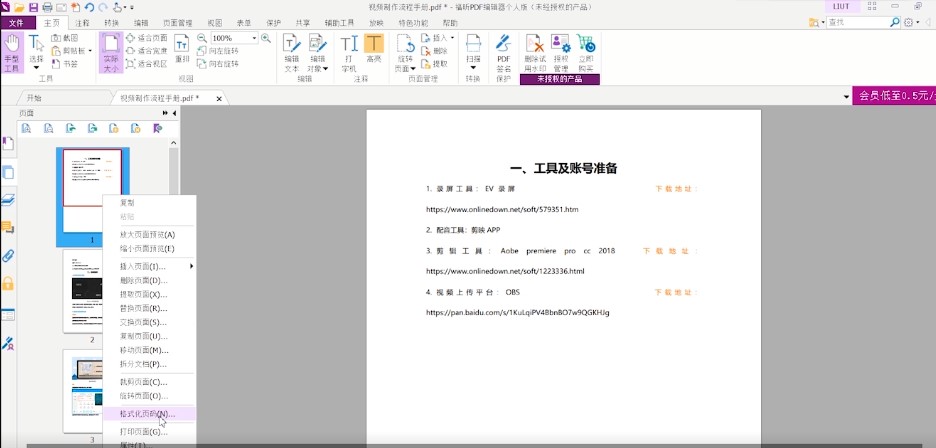Select Delete Pages (删除页面) in context menu
This screenshot has height=448, width=936.
click(149, 280)
